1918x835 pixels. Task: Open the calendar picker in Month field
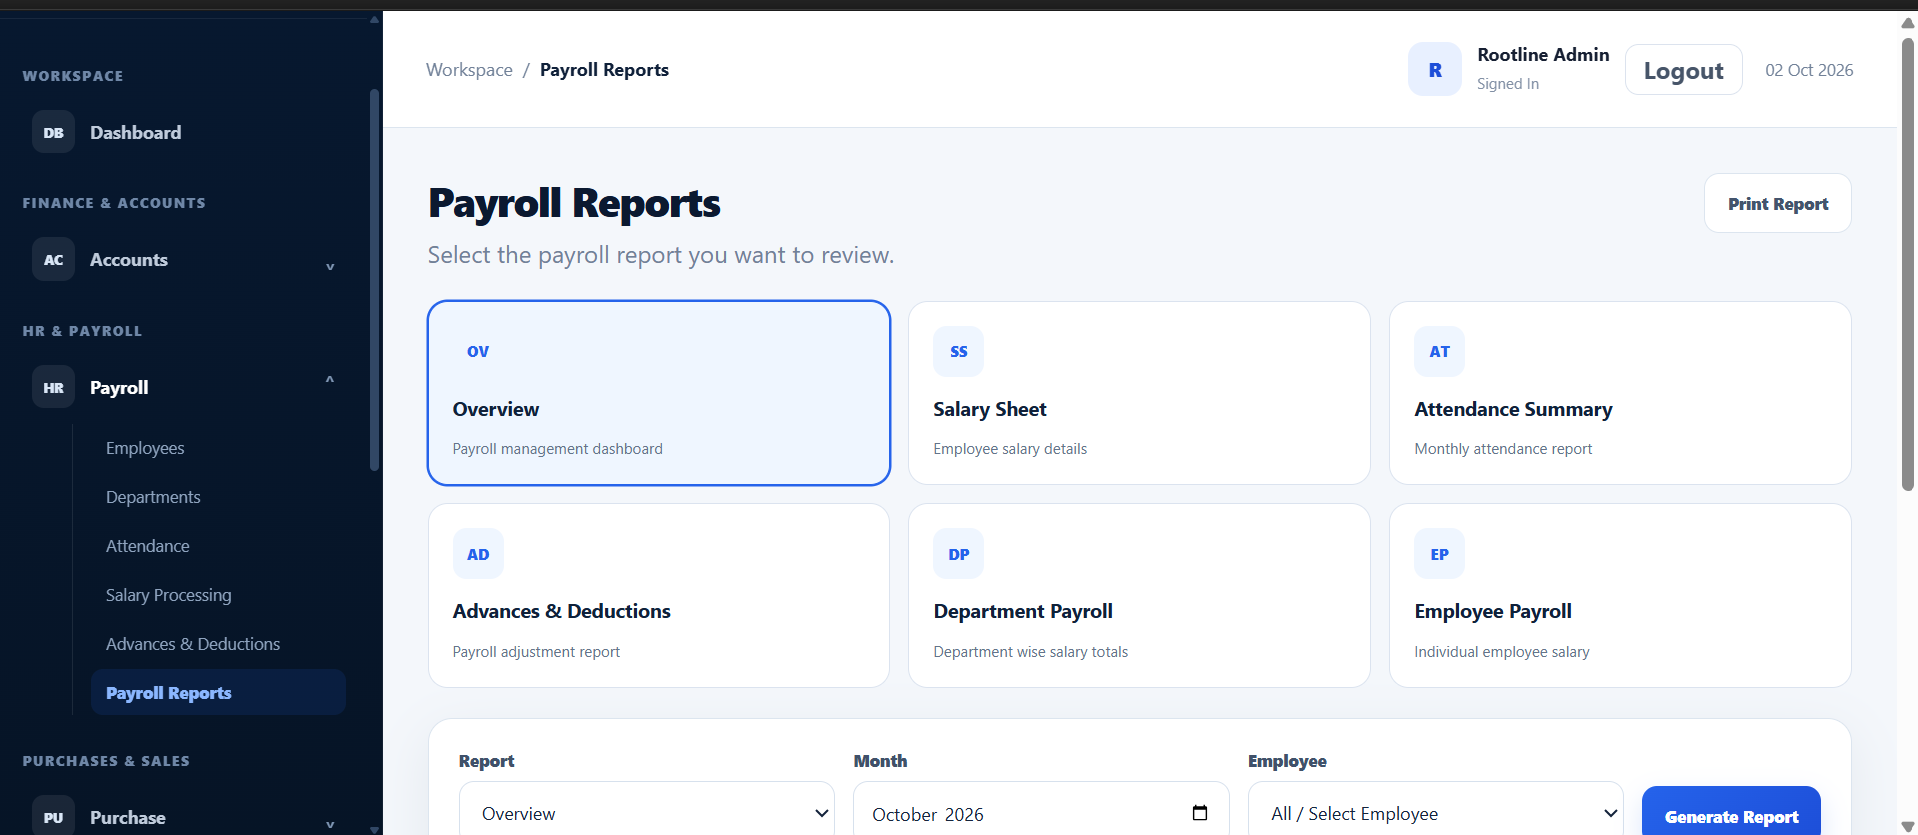[1200, 813]
